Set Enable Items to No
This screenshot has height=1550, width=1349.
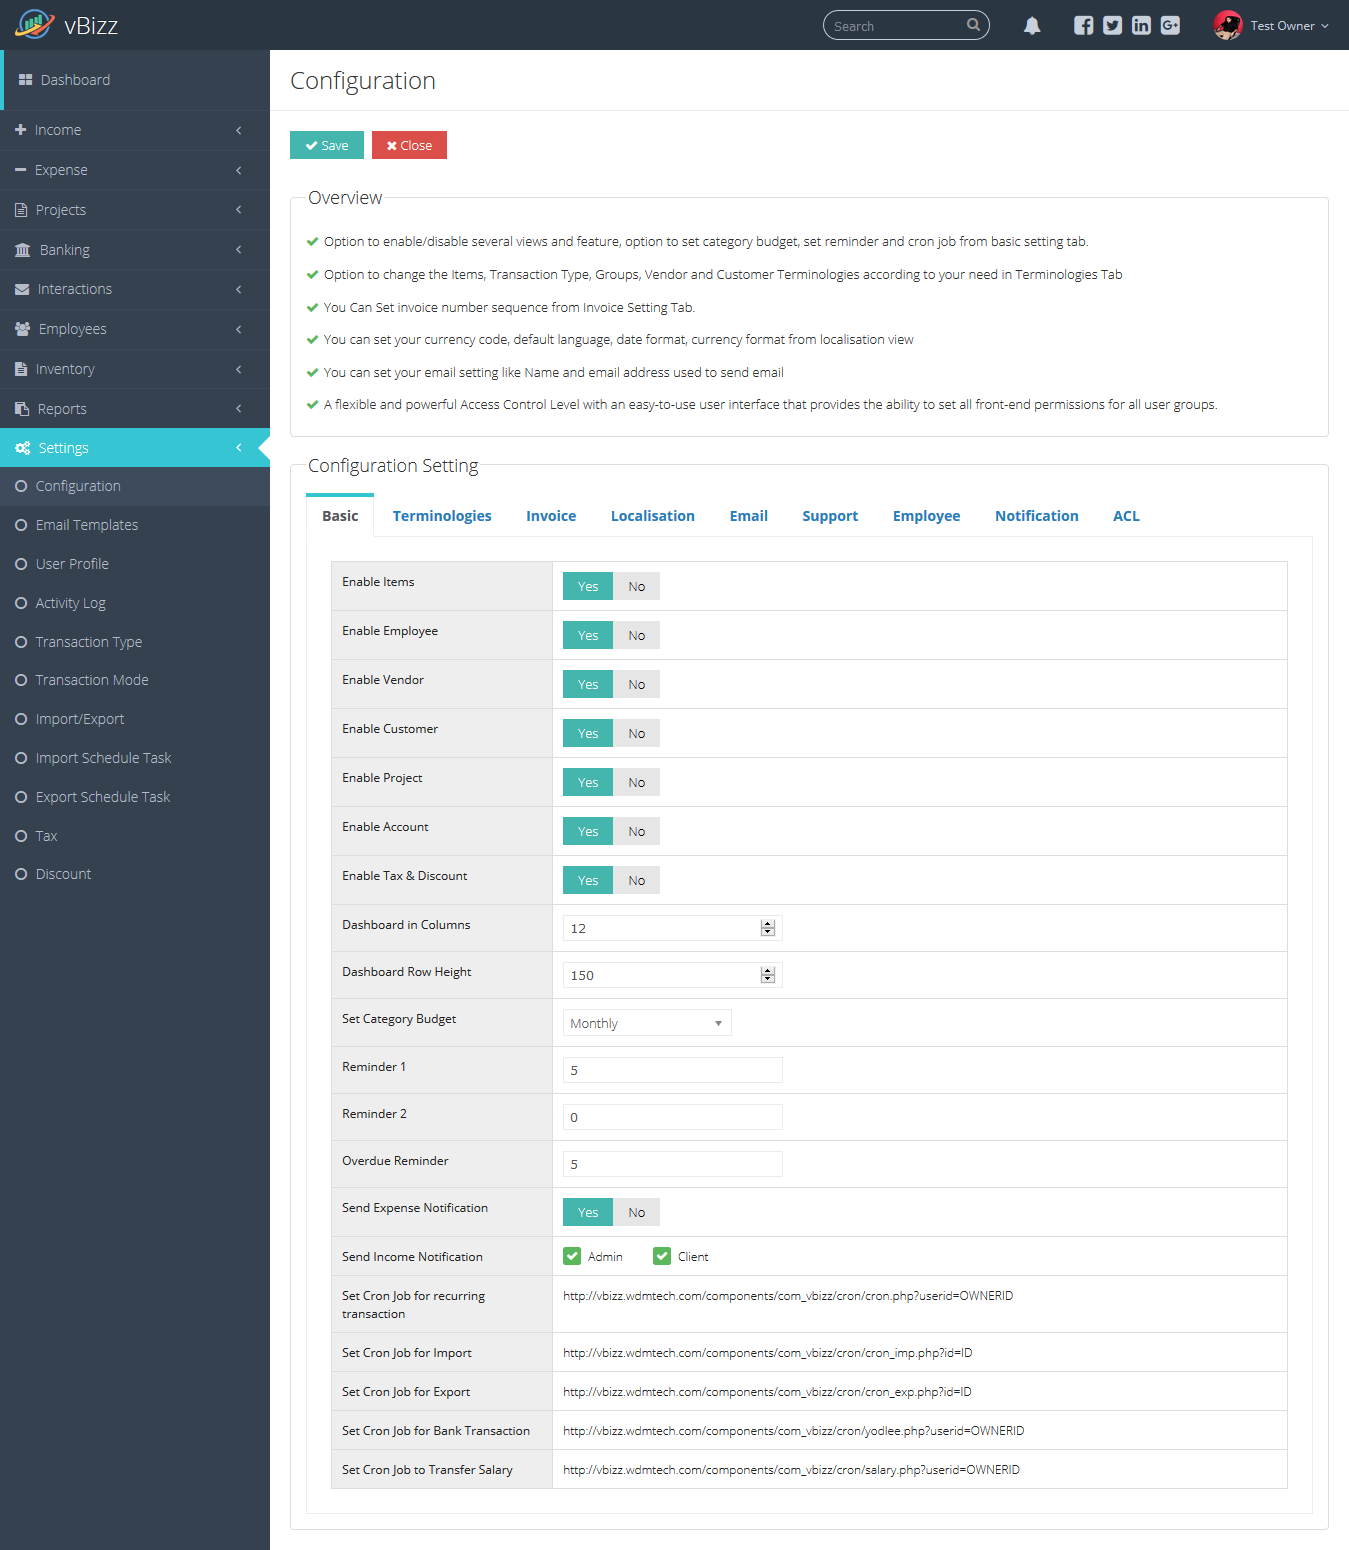(x=636, y=587)
